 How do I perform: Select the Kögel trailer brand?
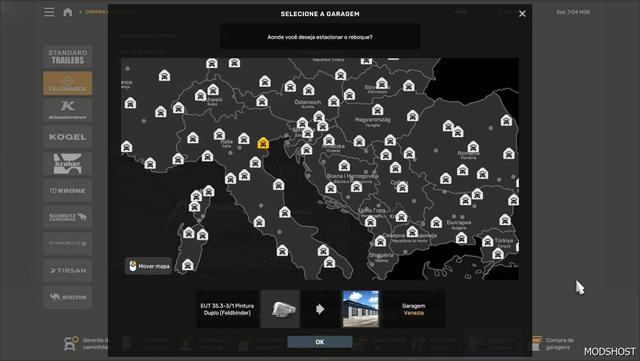[x=68, y=137]
